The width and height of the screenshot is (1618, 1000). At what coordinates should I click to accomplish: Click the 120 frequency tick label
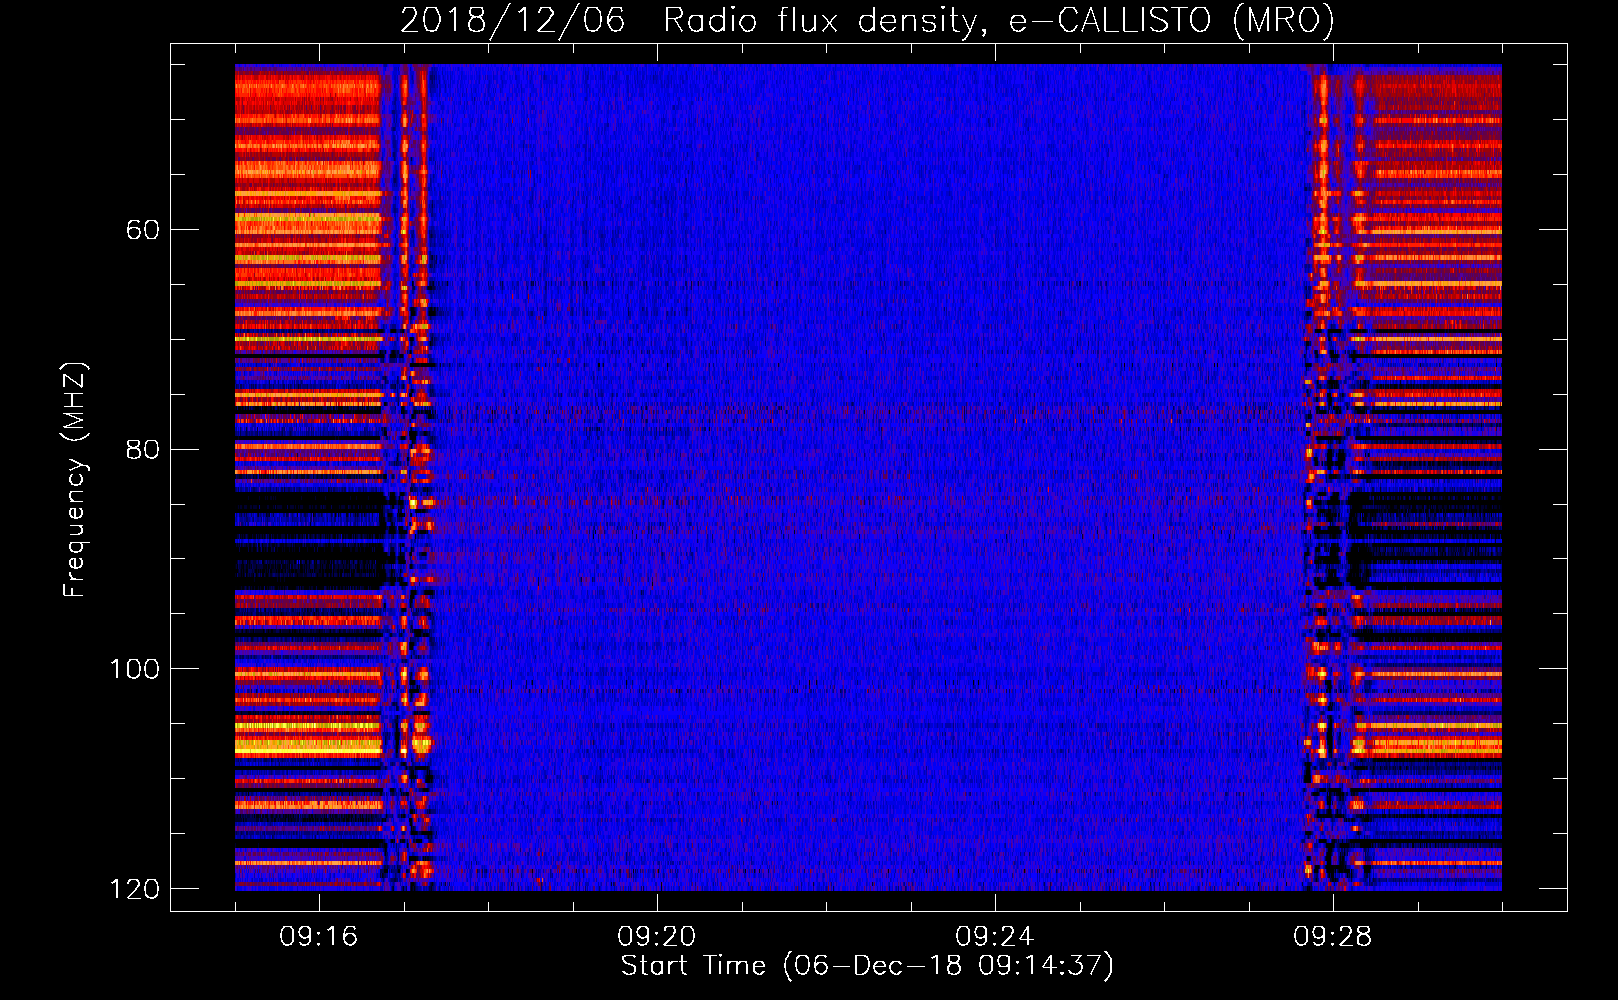coord(134,889)
